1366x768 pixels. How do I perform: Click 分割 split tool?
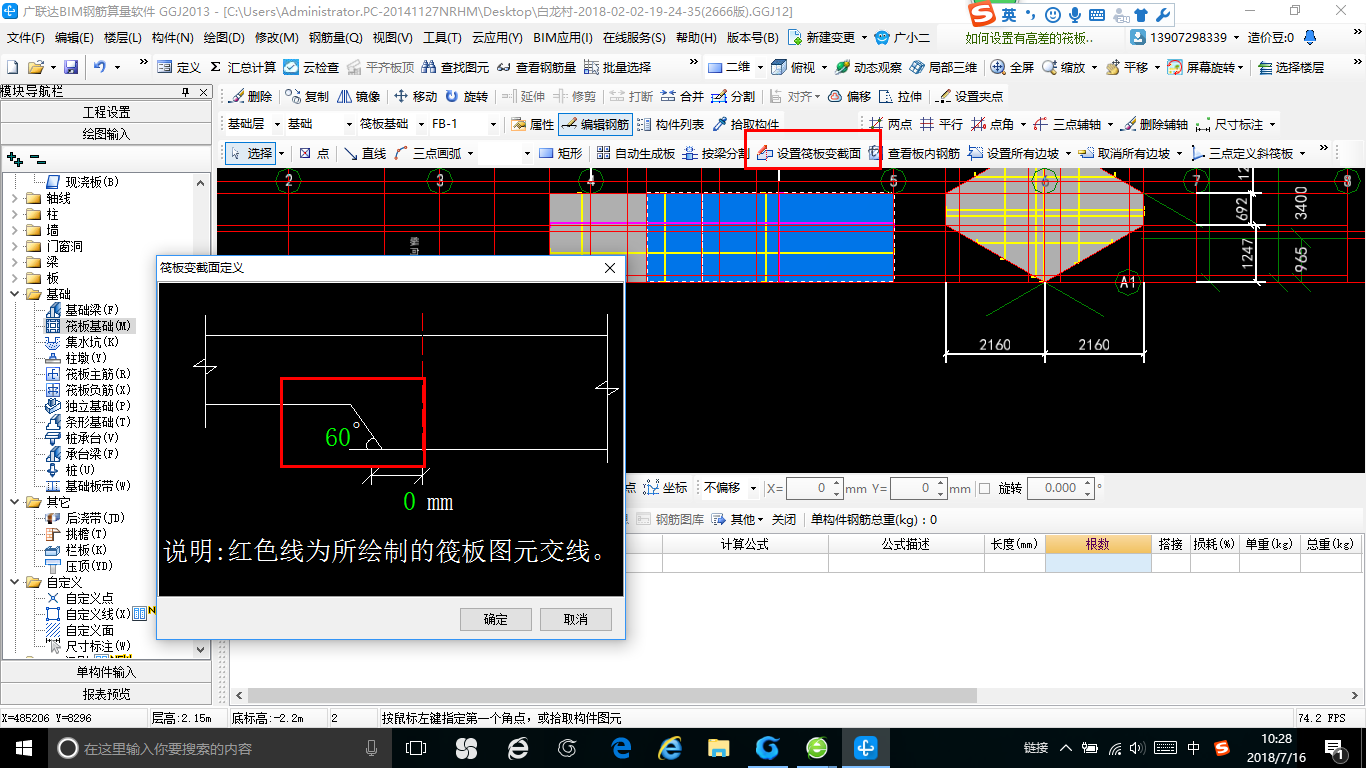click(733, 97)
